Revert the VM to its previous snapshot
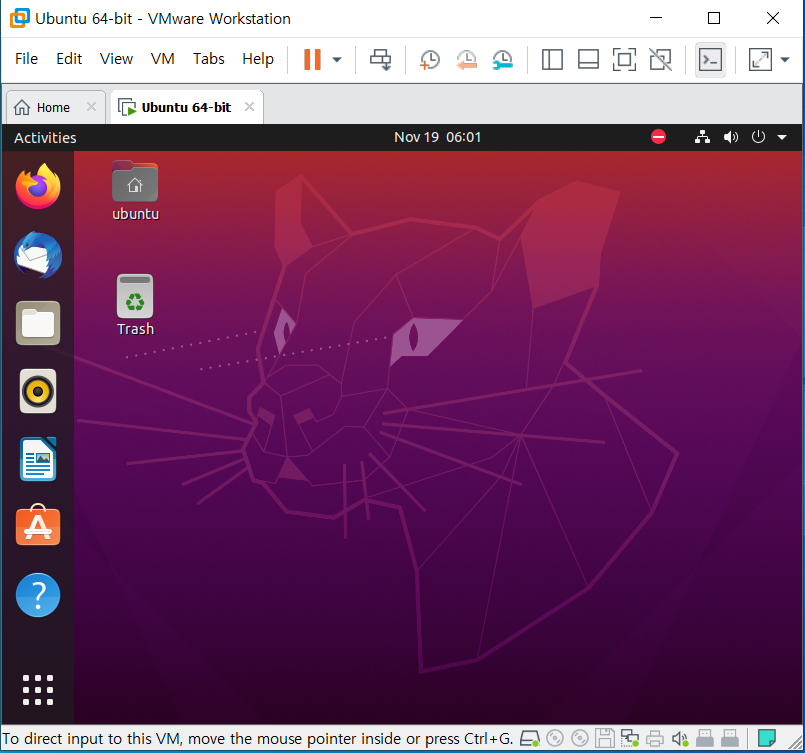805x753 pixels. 466,60
